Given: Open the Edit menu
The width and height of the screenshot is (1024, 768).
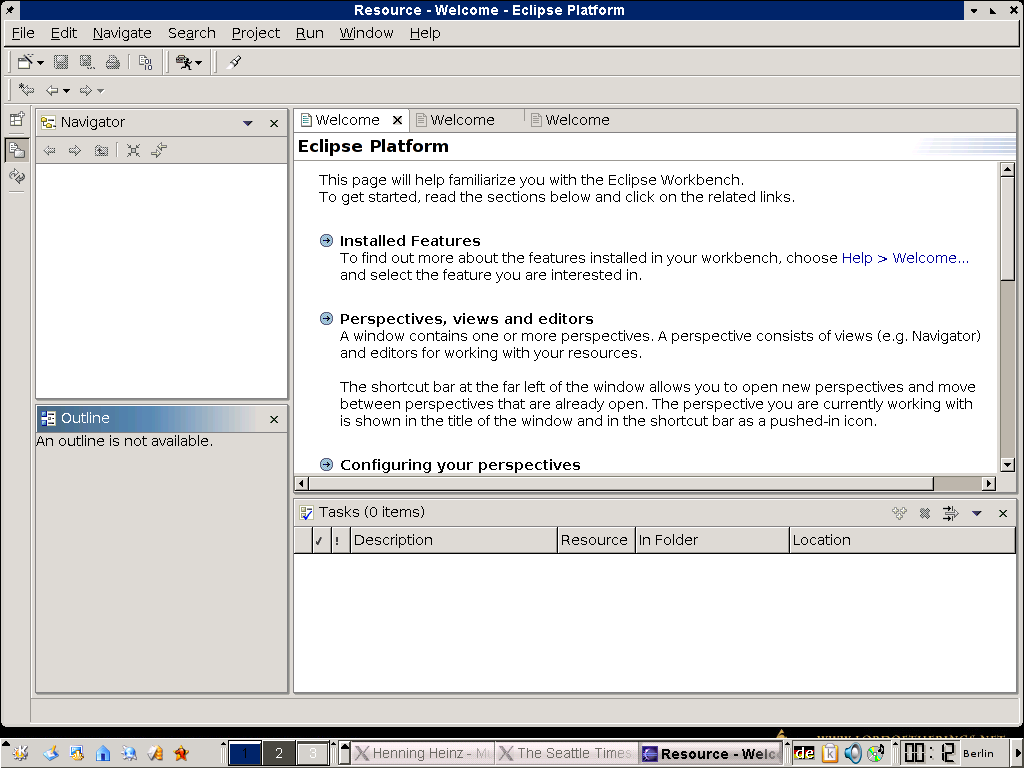Looking at the screenshot, I should point(63,33).
